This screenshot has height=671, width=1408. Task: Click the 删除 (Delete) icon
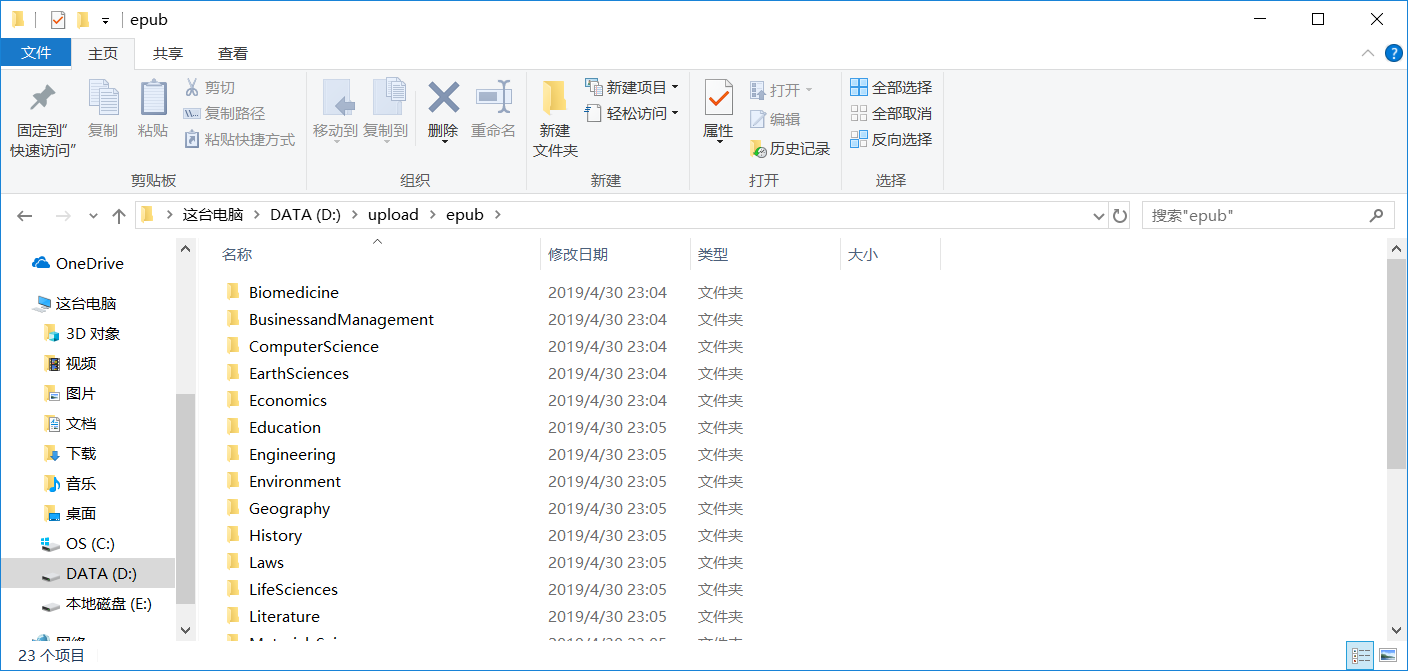click(442, 103)
